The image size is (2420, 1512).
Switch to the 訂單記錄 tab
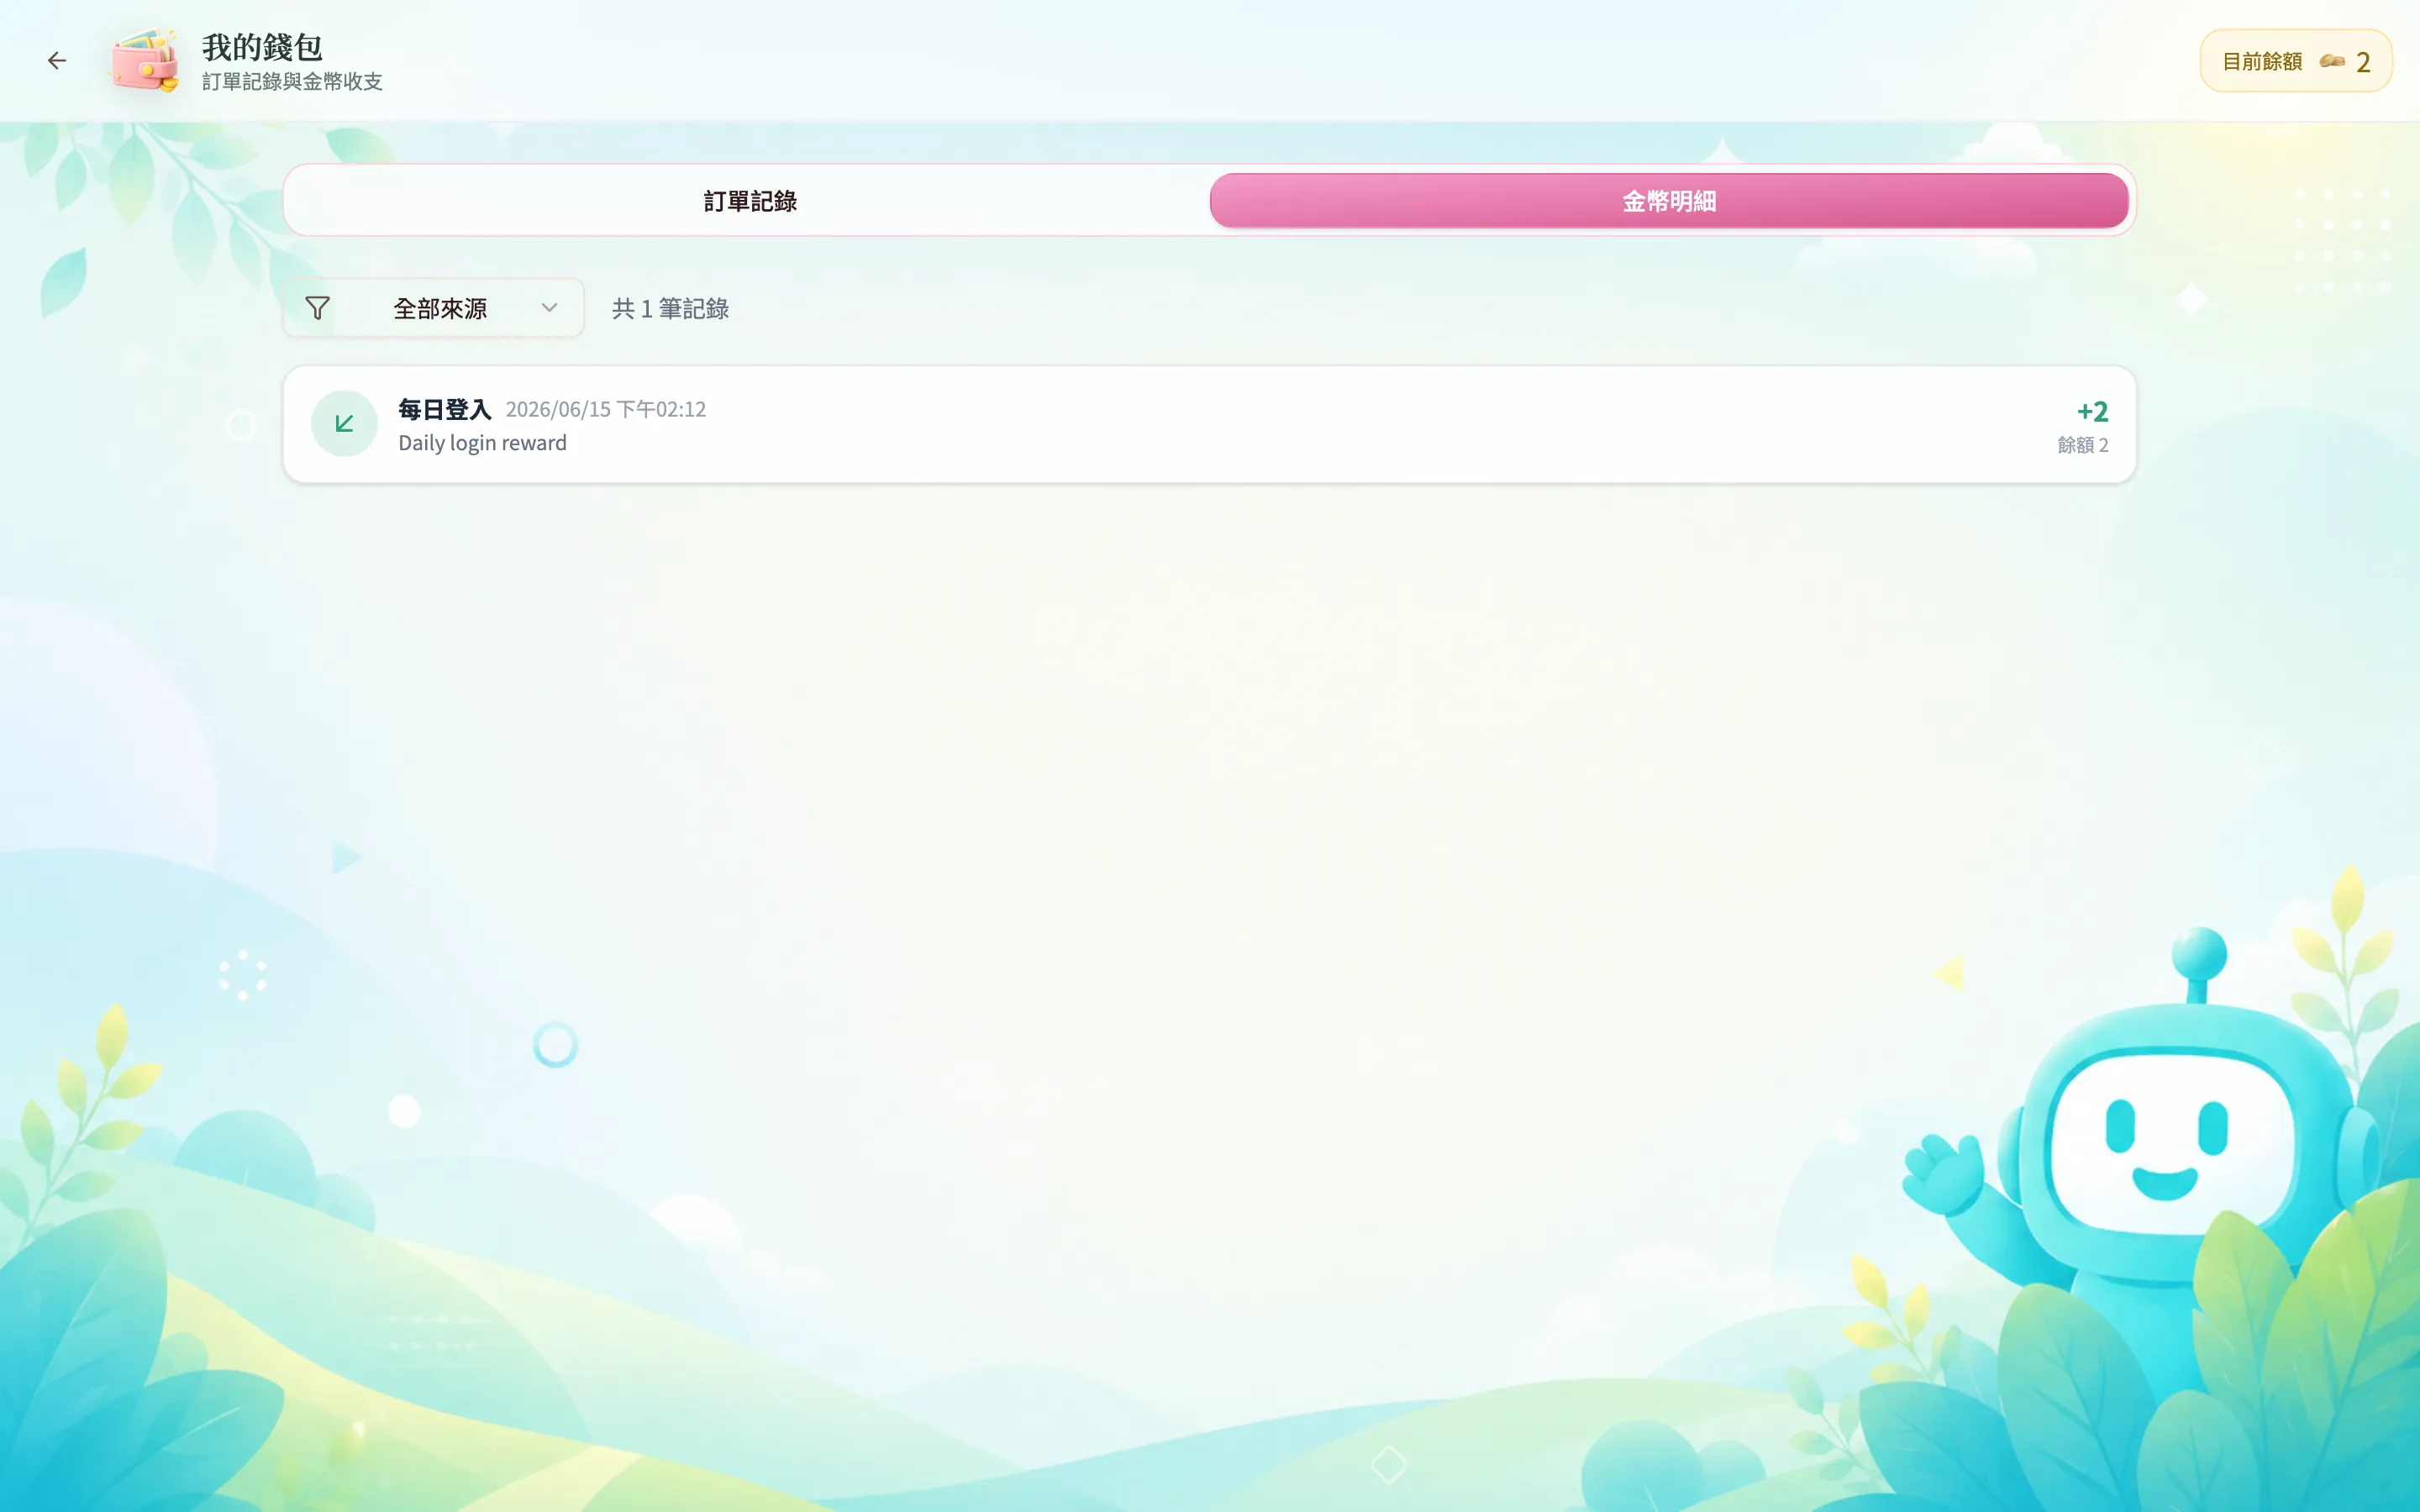click(x=750, y=201)
